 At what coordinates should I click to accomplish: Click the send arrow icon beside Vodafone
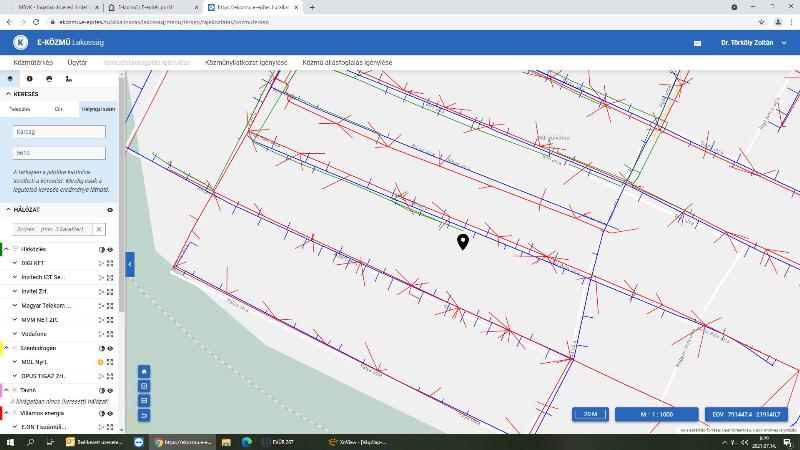(x=101, y=334)
